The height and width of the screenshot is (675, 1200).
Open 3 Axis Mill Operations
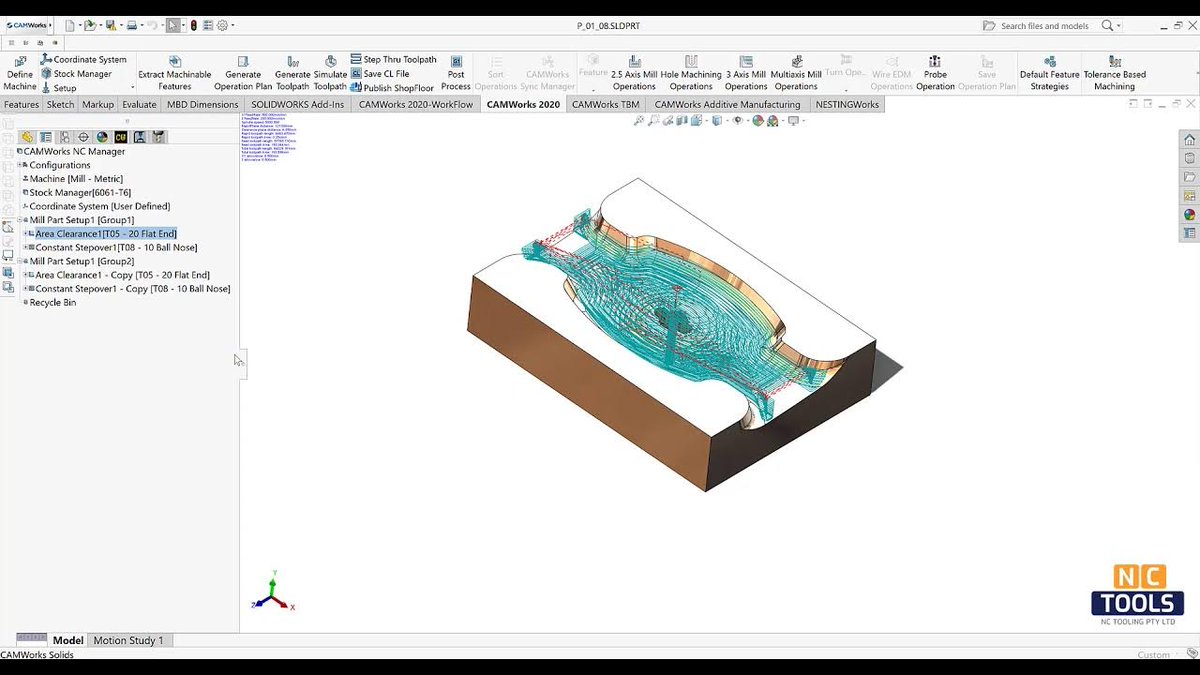click(746, 74)
